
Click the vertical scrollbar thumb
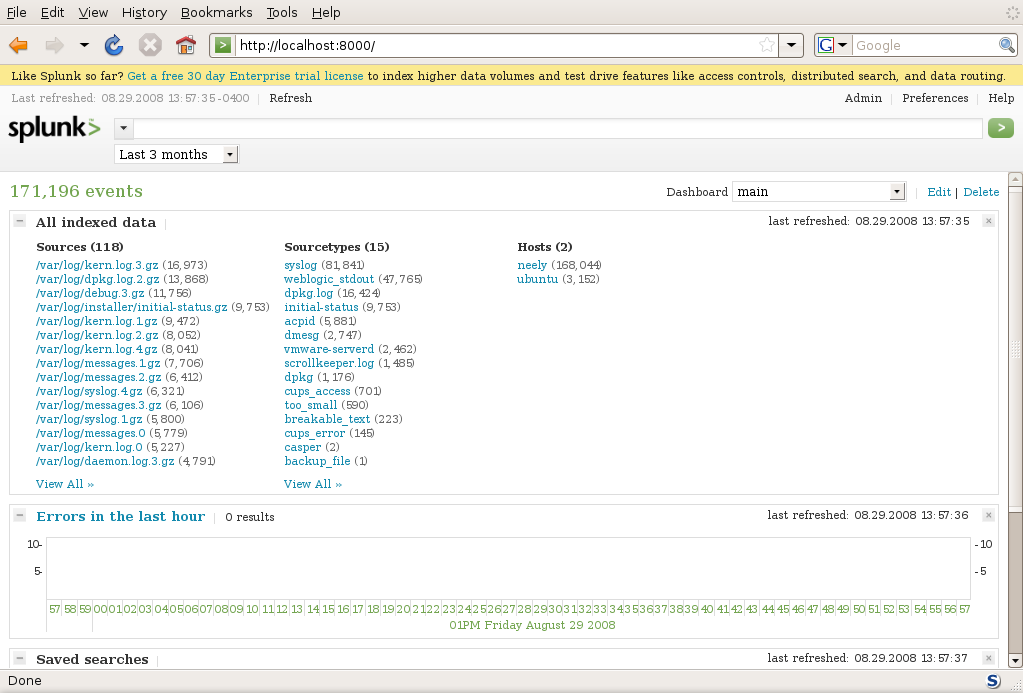[1015, 350]
